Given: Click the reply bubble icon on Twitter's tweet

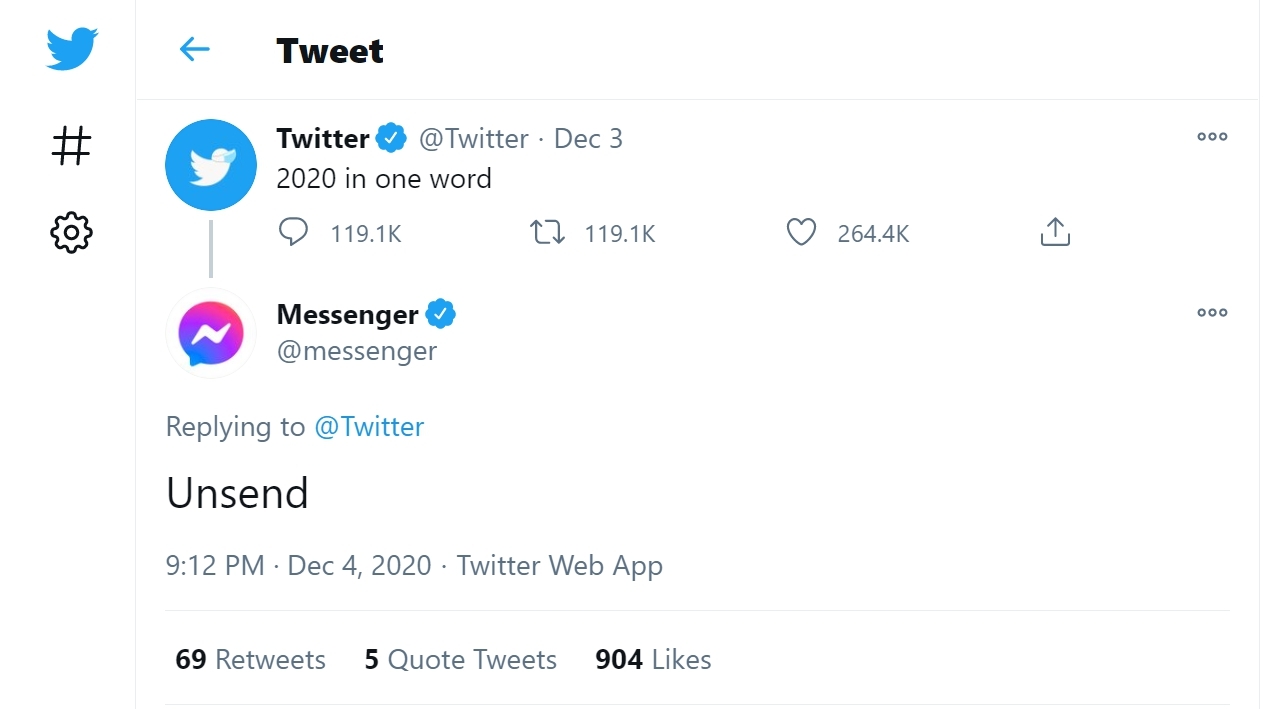Looking at the screenshot, I should point(293,233).
